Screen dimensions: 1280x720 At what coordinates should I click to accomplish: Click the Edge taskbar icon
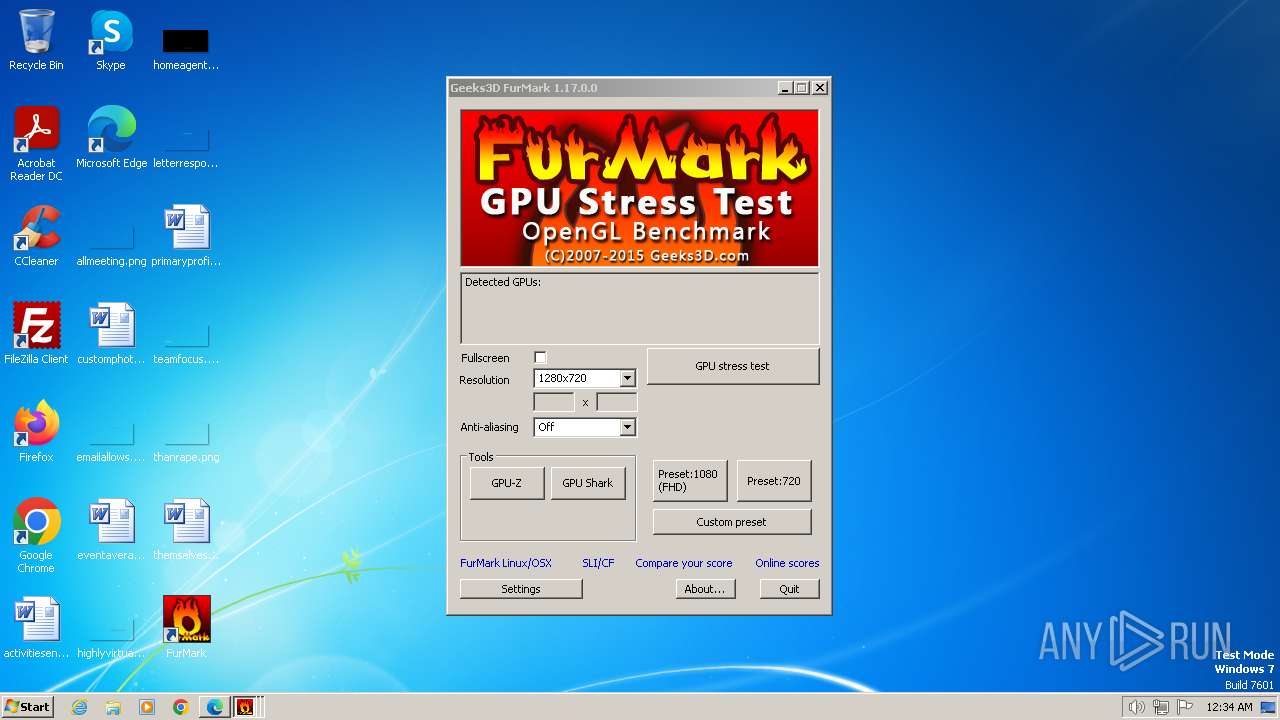coord(215,707)
